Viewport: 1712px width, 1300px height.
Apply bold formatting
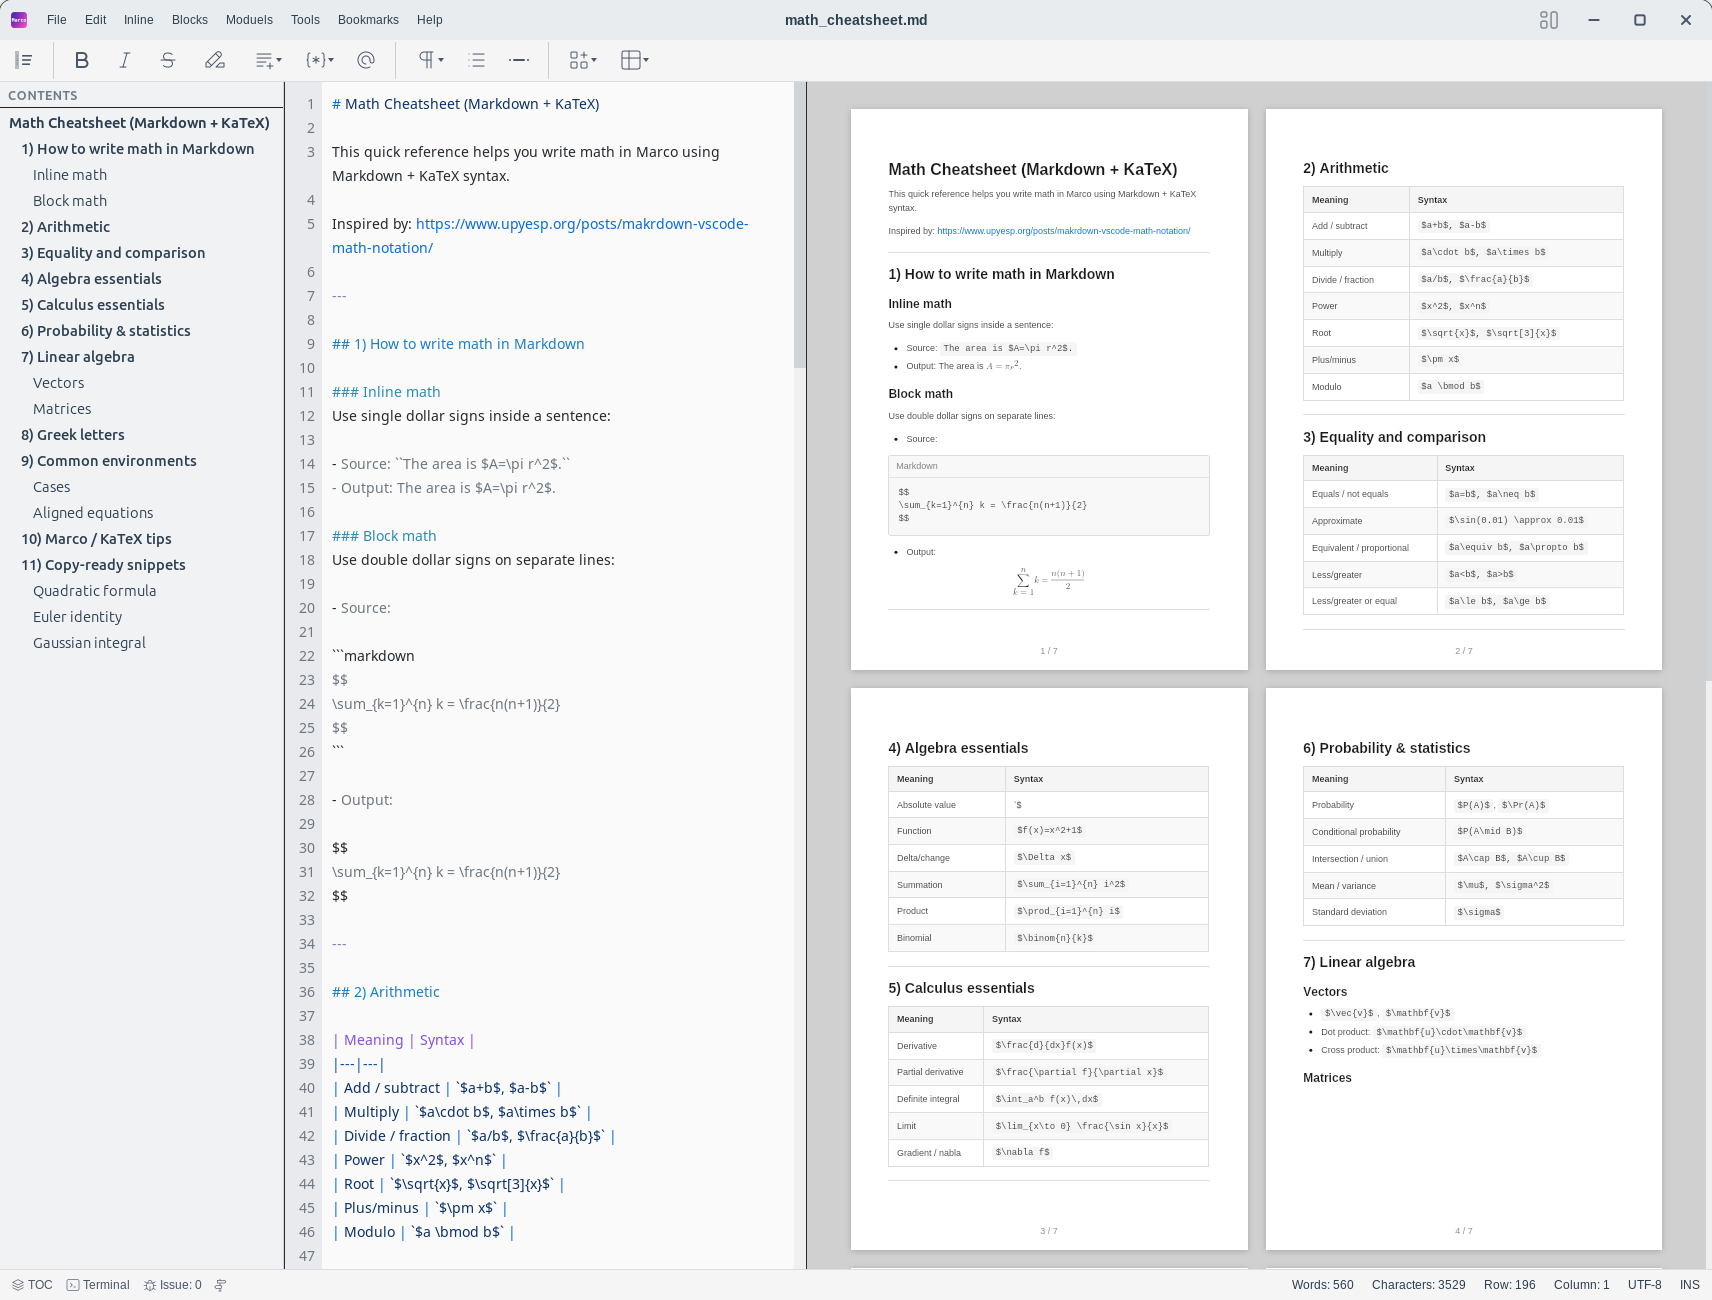coord(82,60)
